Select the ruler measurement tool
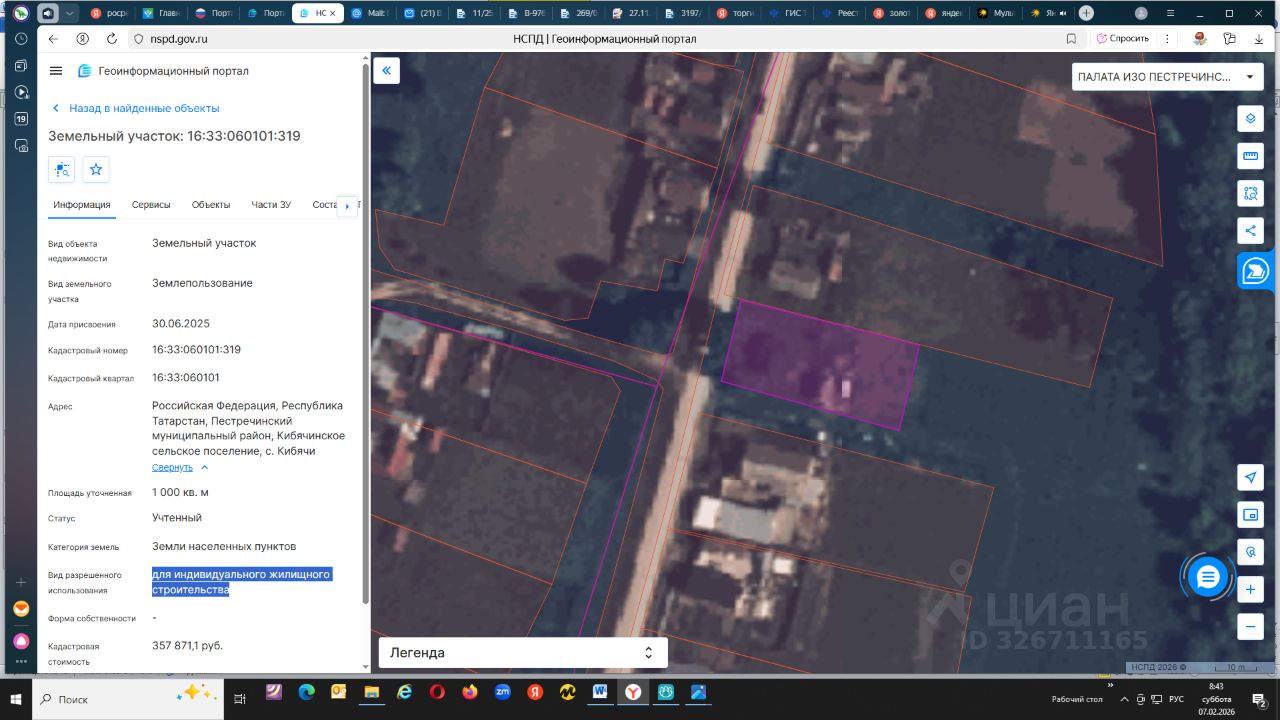This screenshot has width=1280, height=720. [x=1250, y=156]
